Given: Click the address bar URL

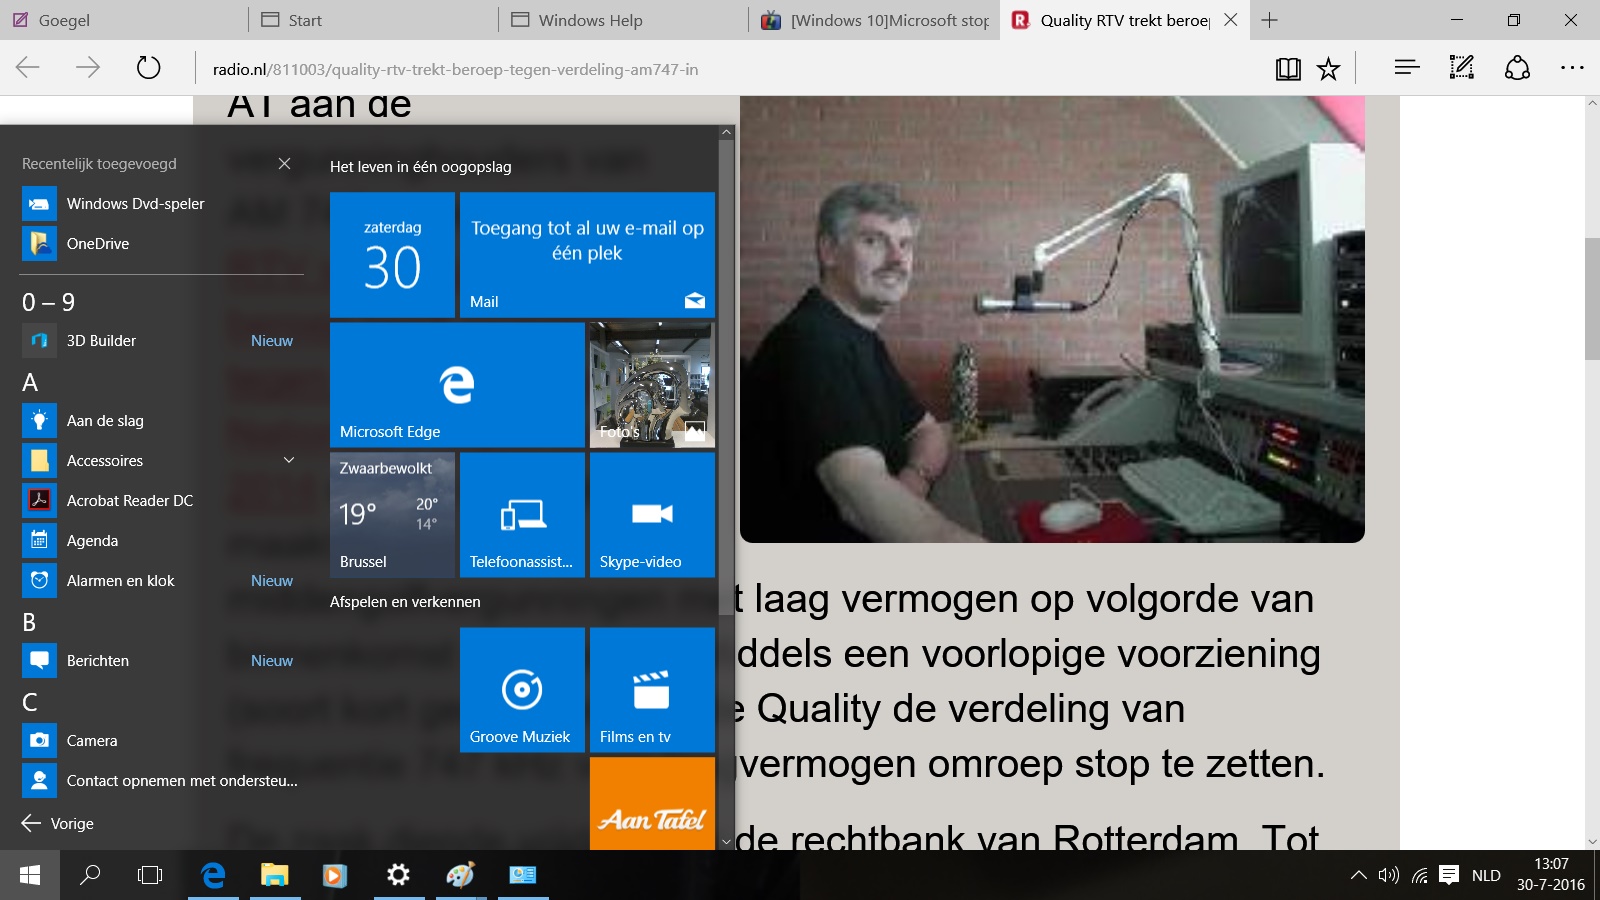Looking at the screenshot, I should [455, 69].
